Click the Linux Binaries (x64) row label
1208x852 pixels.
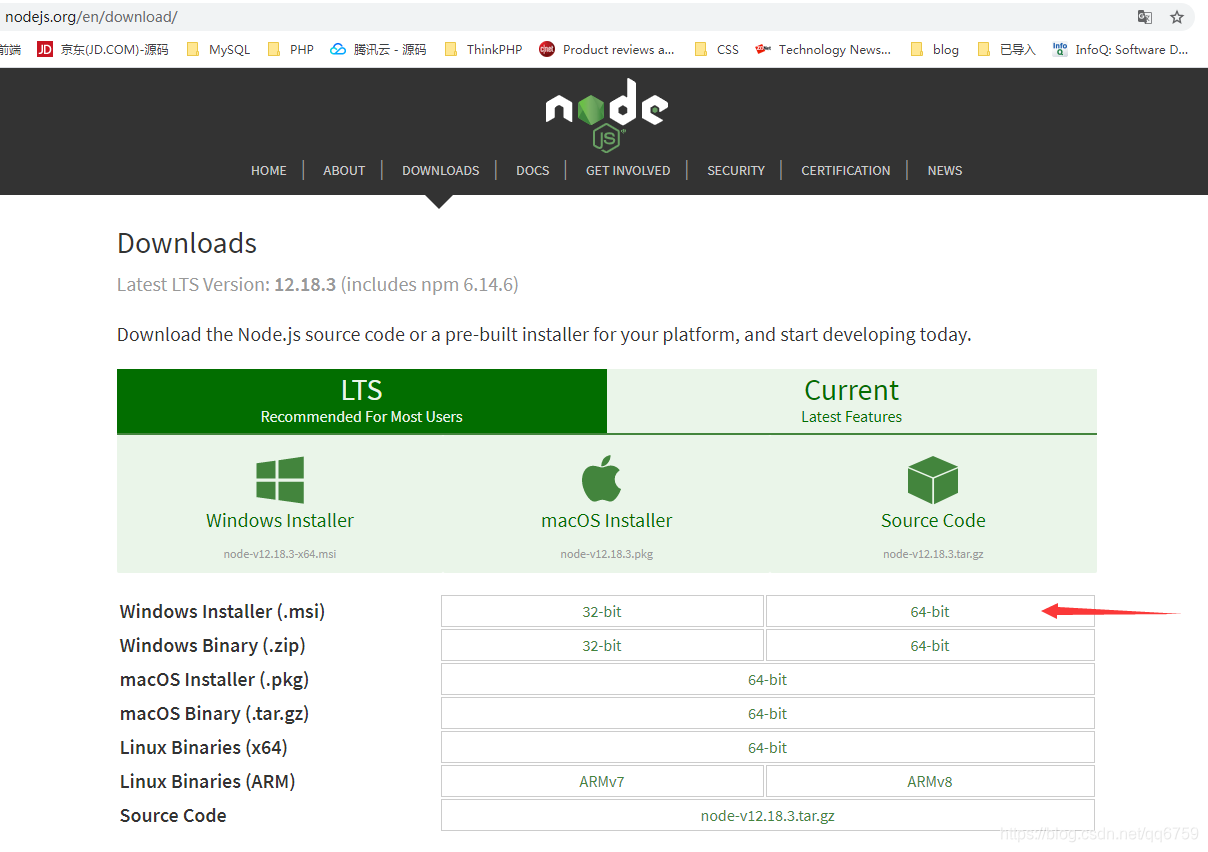click(x=203, y=748)
